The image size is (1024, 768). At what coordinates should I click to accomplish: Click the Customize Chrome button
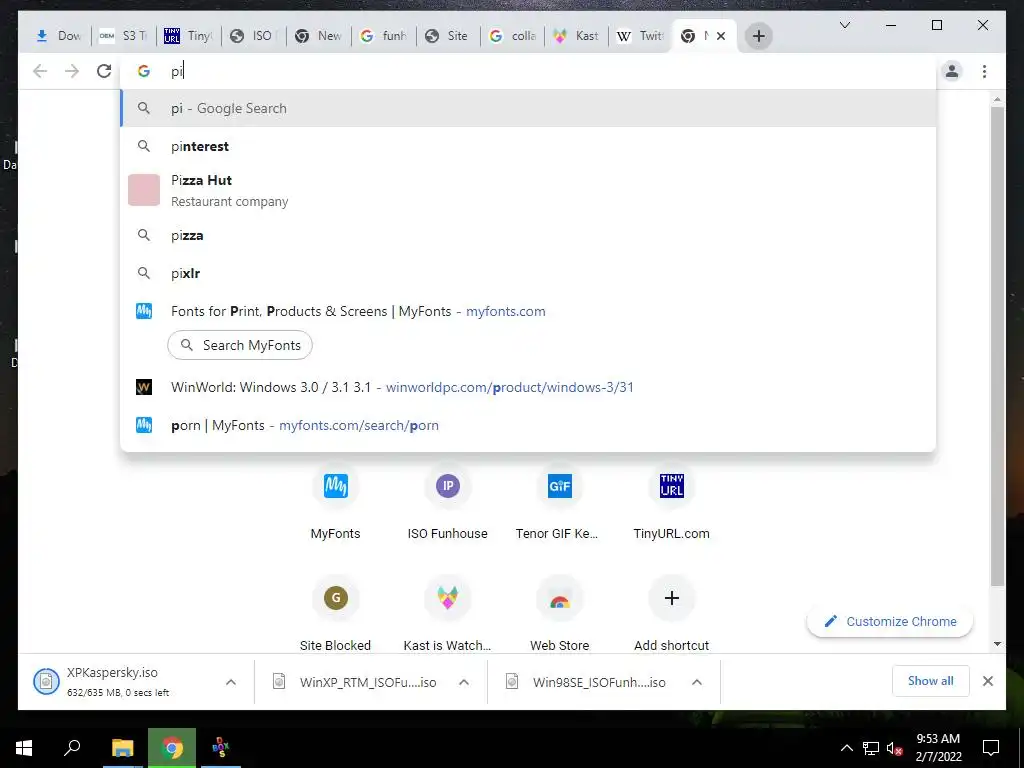[x=889, y=622]
